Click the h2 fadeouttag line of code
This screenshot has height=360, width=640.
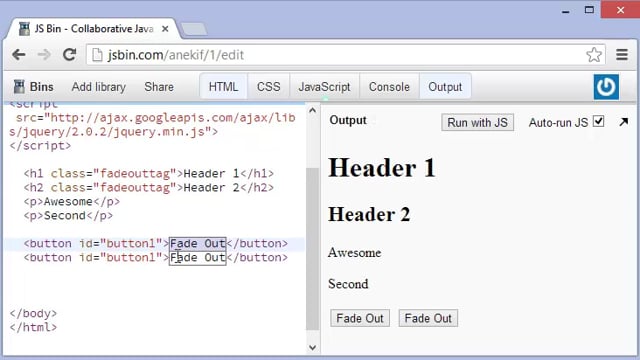click(149, 187)
